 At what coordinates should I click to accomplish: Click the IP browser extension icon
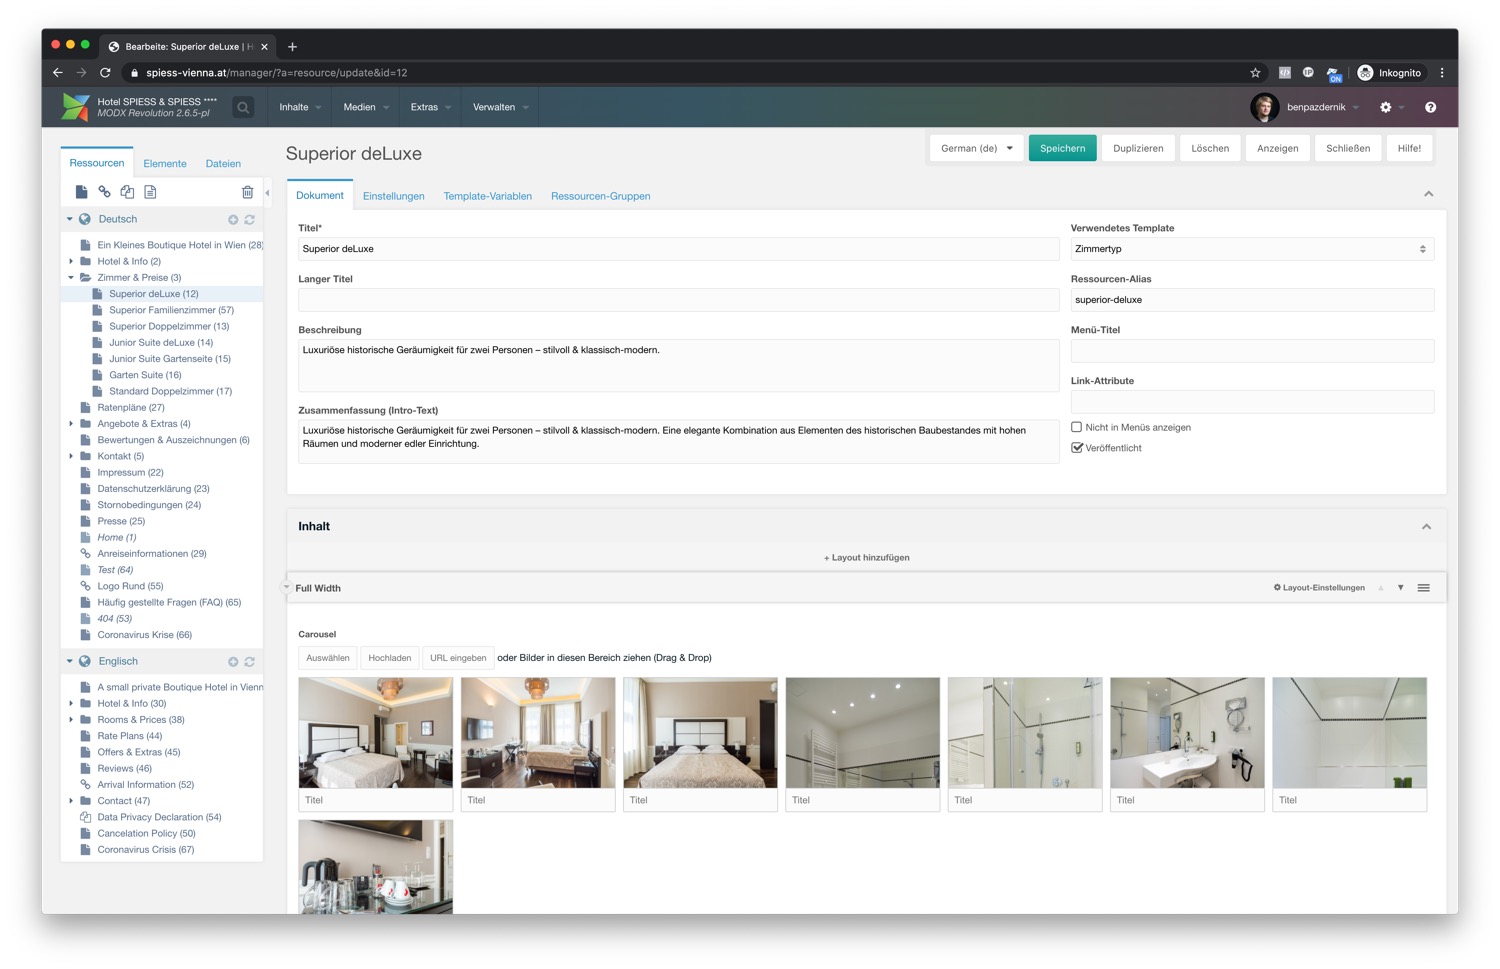[x=1308, y=72]
